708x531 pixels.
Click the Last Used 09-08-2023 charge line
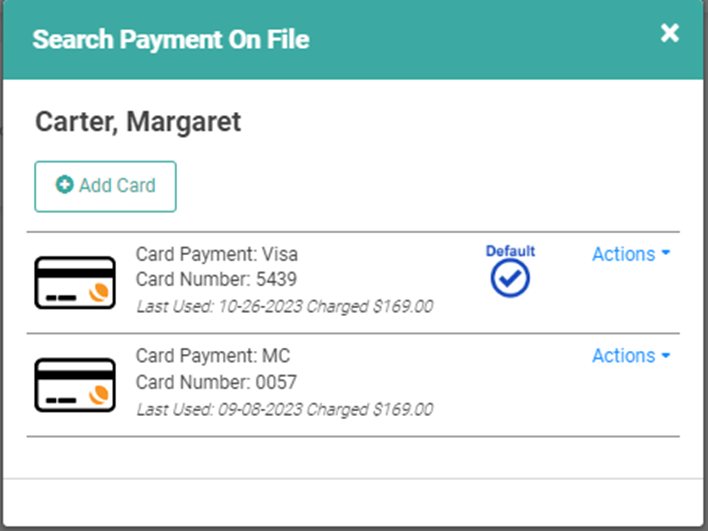[285, 410]
